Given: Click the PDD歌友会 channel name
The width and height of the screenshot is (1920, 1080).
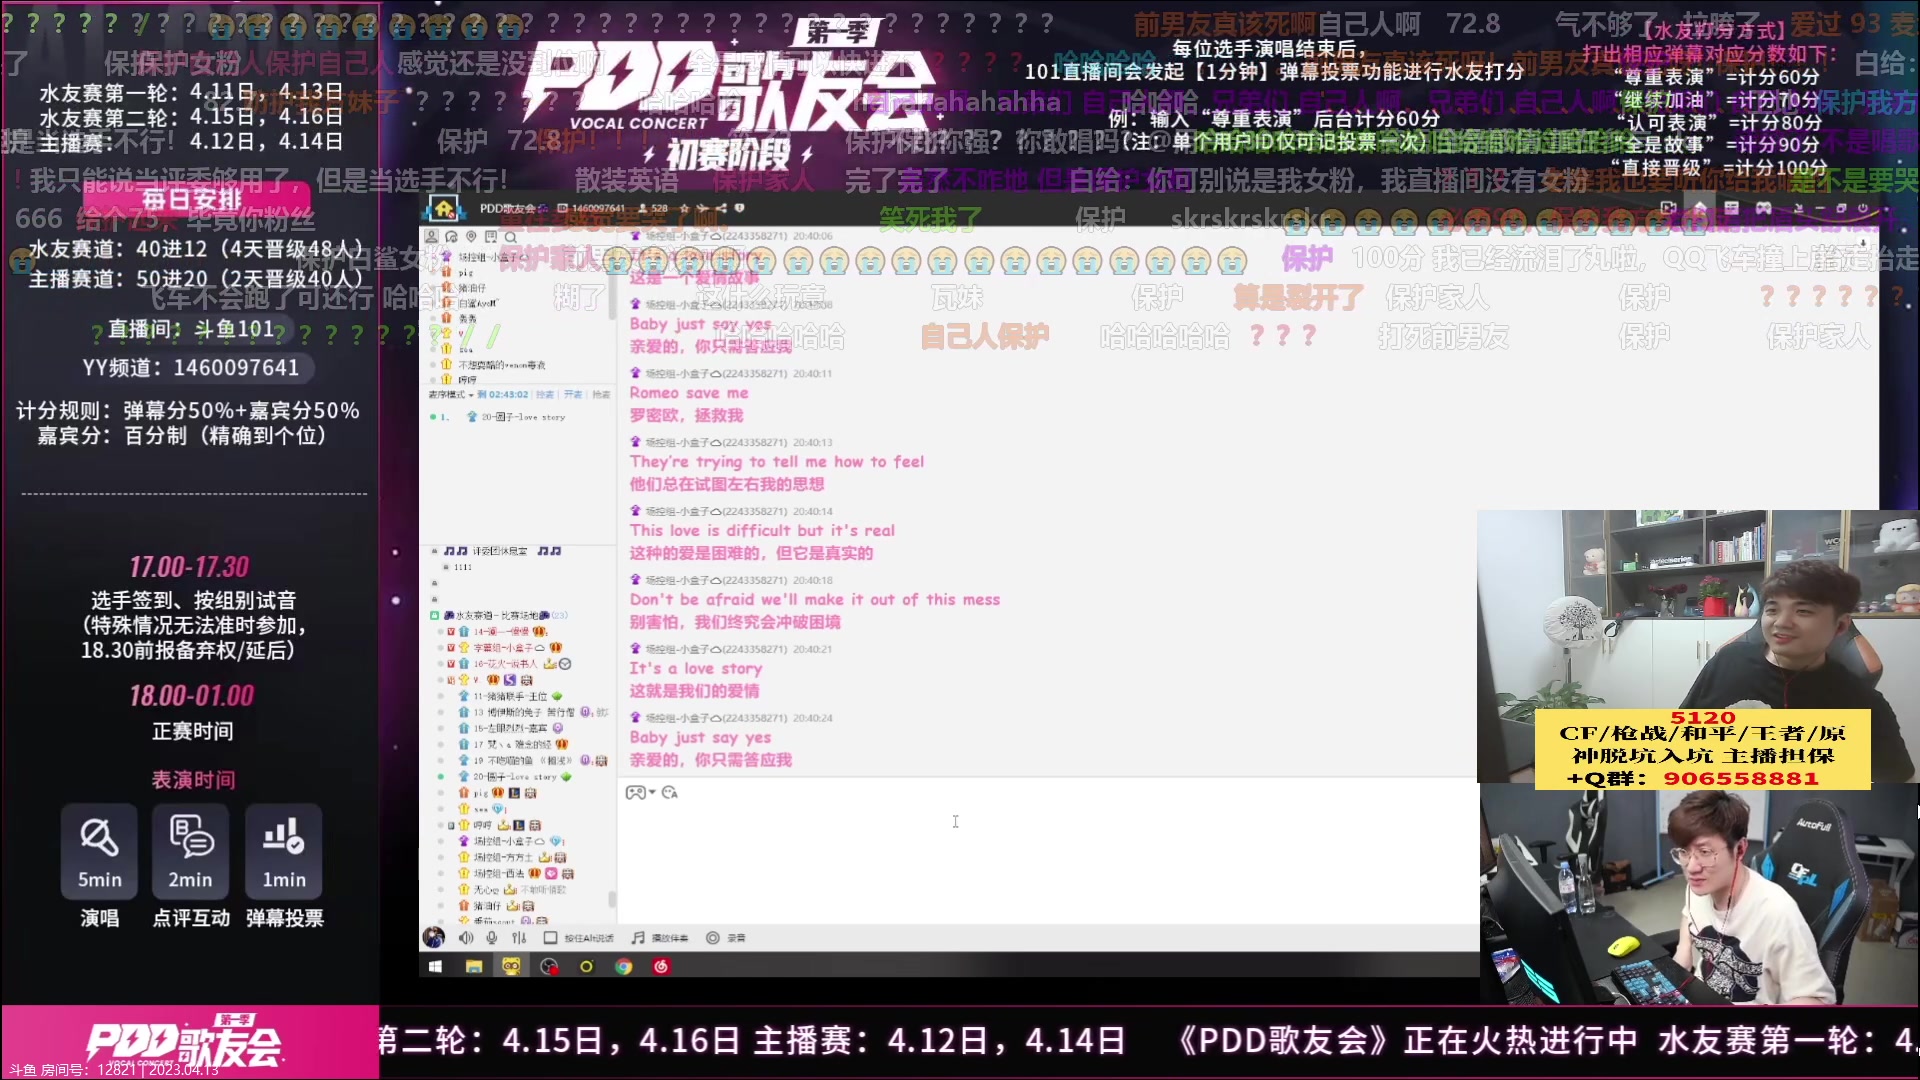Looking at the screenshot, I should 507,208.
